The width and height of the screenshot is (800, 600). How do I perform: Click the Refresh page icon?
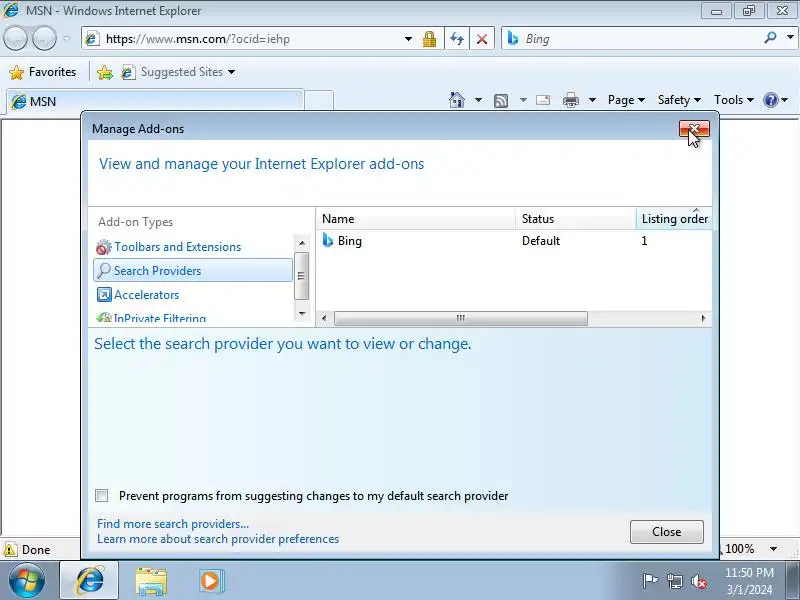coord(457,39)
